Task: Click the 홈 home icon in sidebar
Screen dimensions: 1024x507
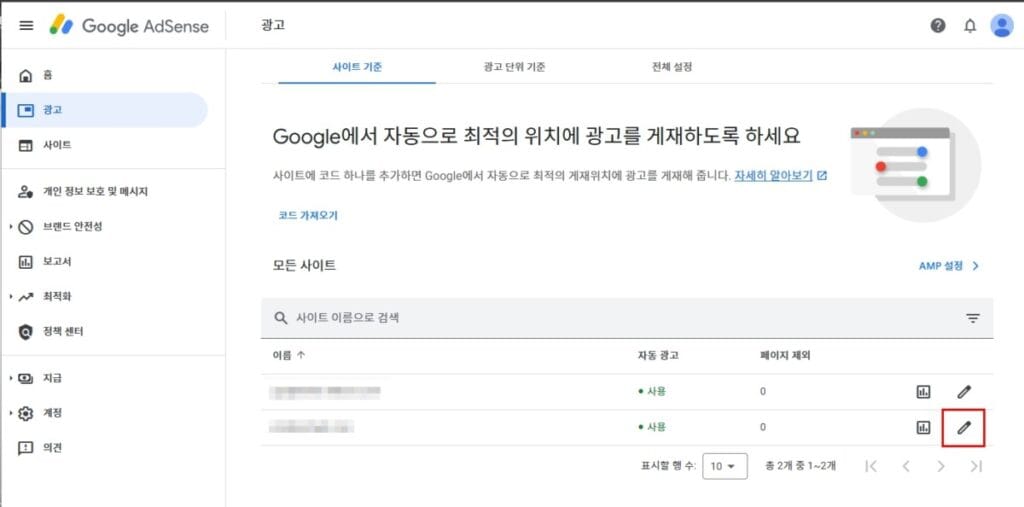Action: click(x=25, y=75)
